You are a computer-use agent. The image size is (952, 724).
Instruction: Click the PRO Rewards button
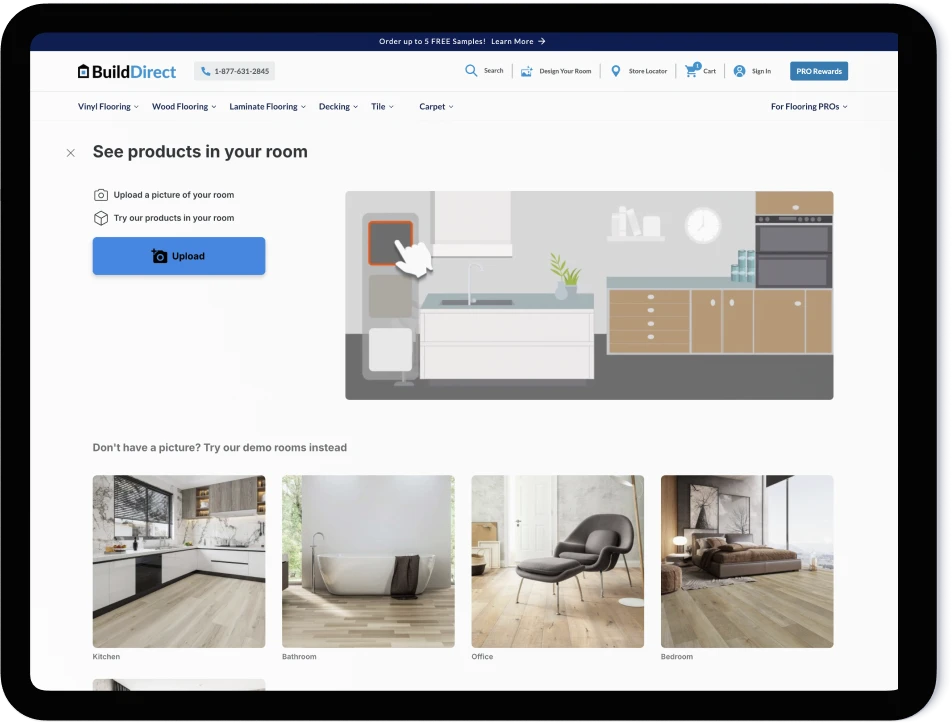point(818,71)
